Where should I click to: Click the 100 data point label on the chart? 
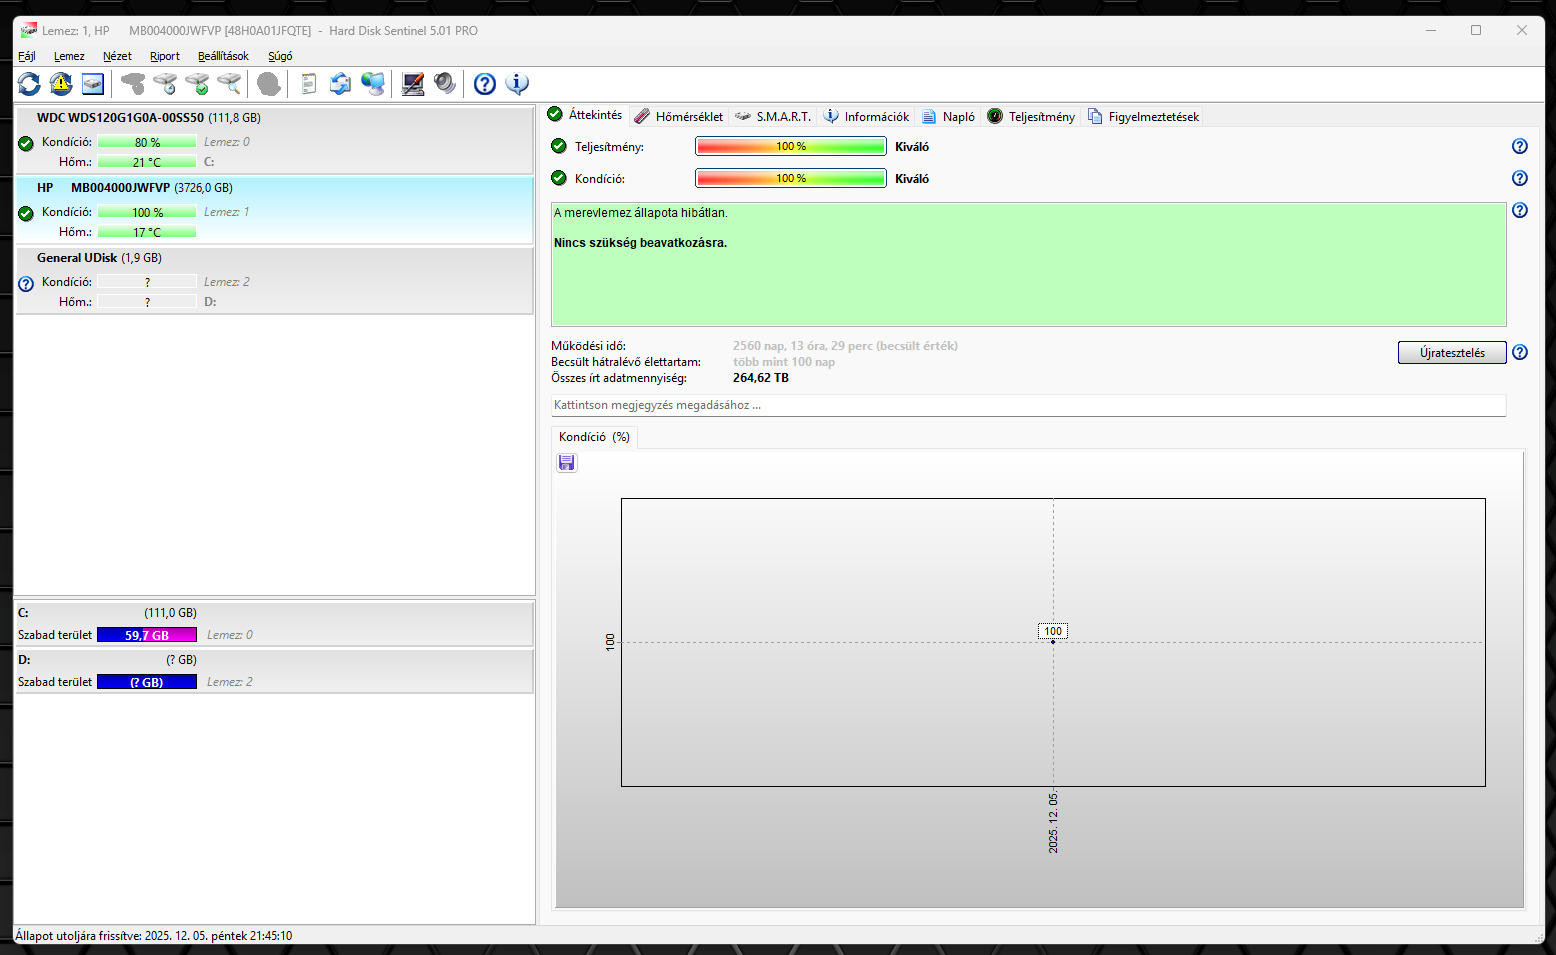pyautogui.click(x=1053, y=631)
